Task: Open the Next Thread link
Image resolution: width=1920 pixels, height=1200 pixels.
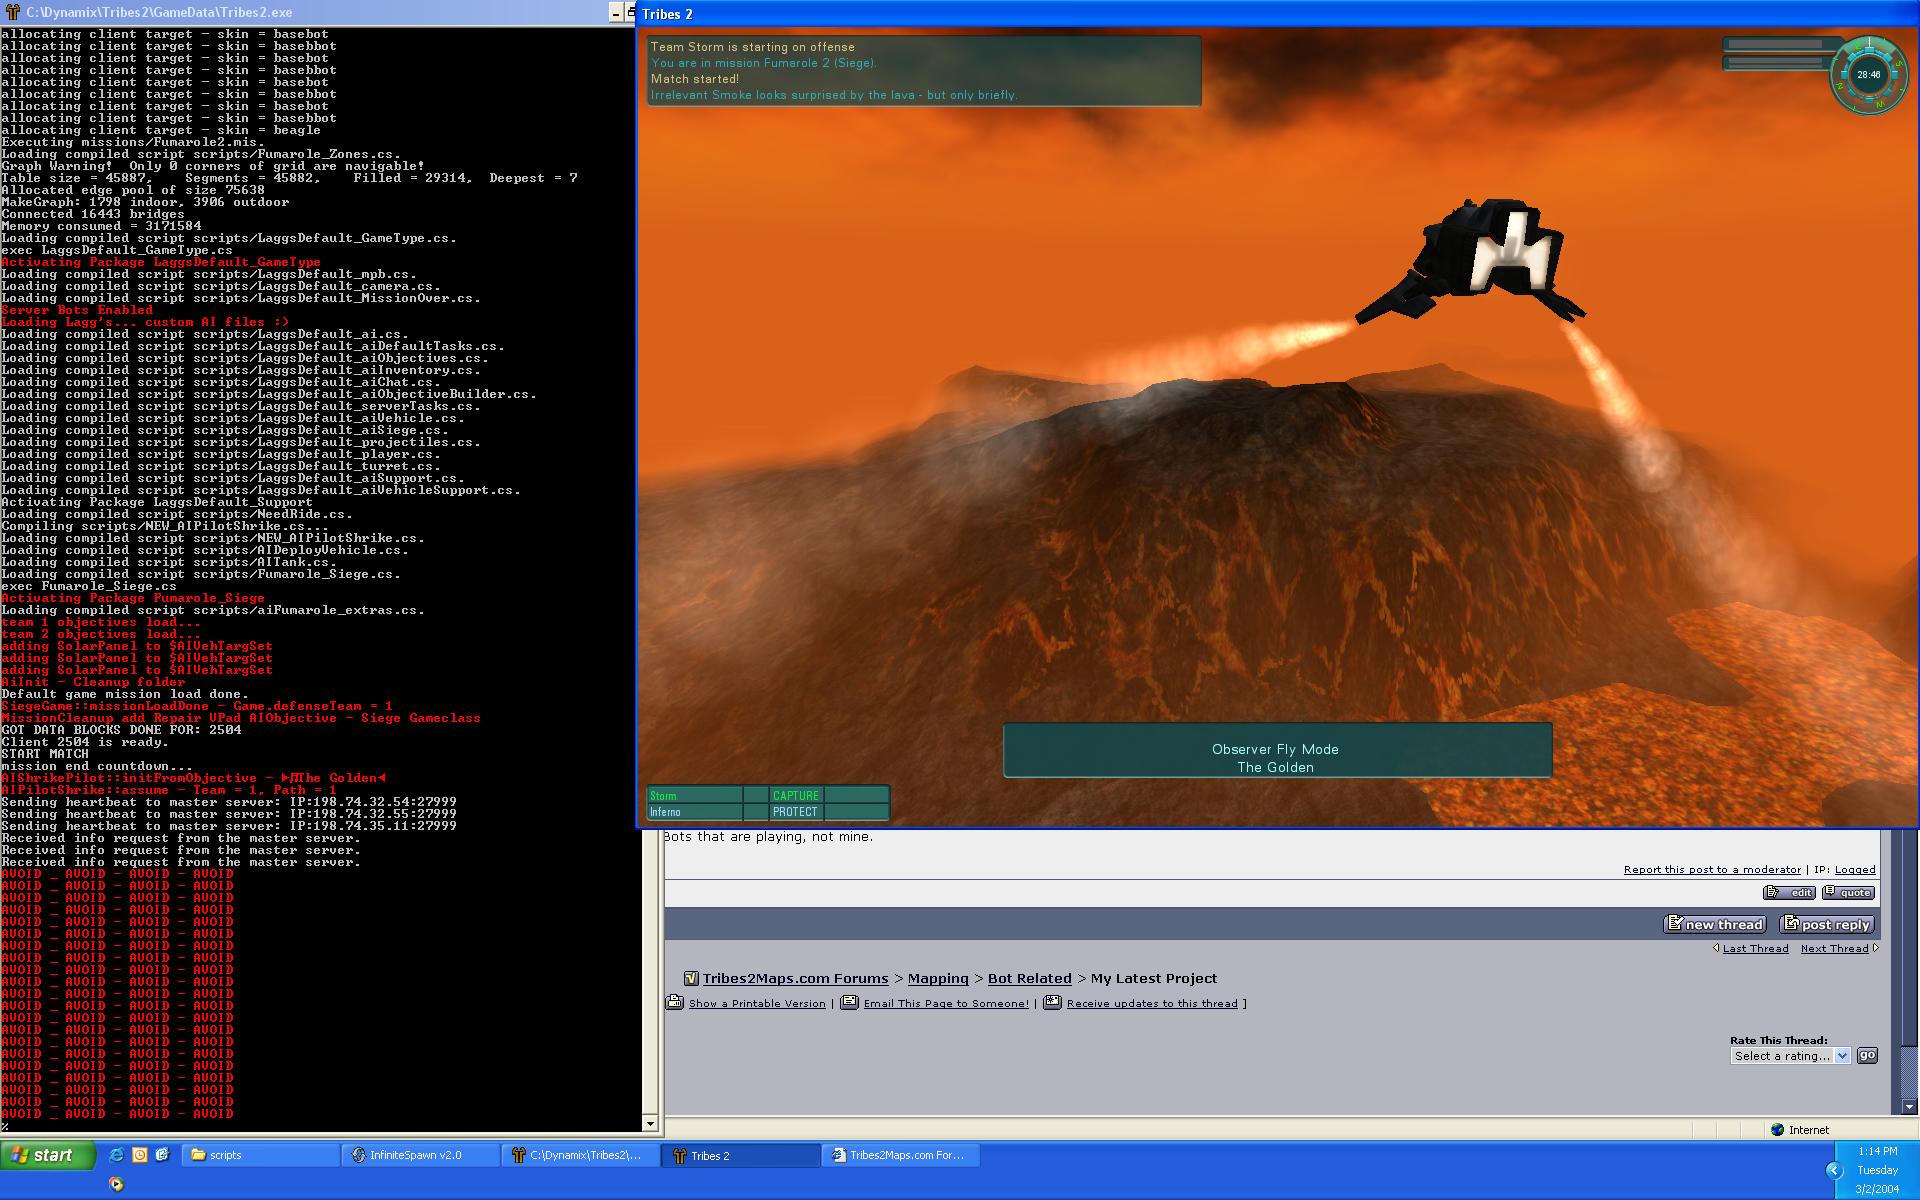Action: [x=1834, y=948]
